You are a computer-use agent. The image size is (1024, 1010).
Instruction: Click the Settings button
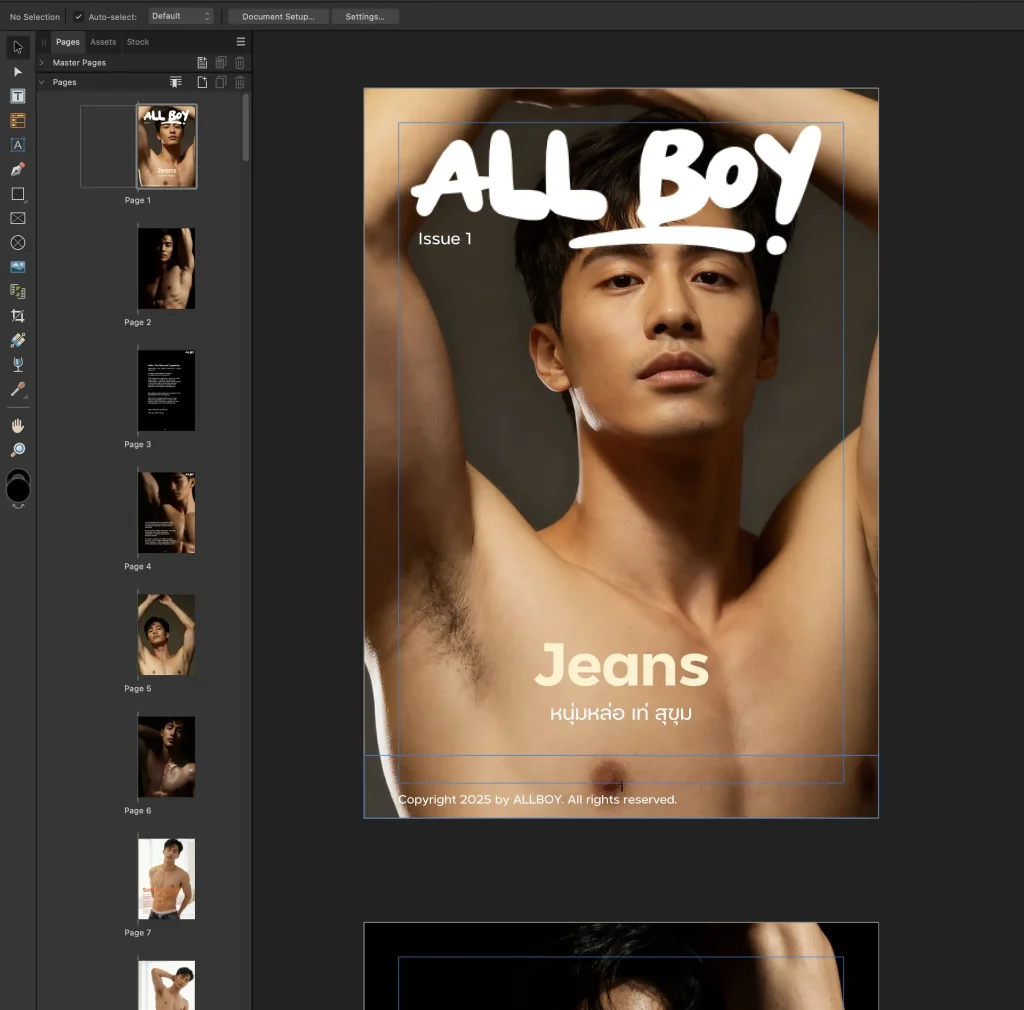pyautogui.click(x=365, y=17)
